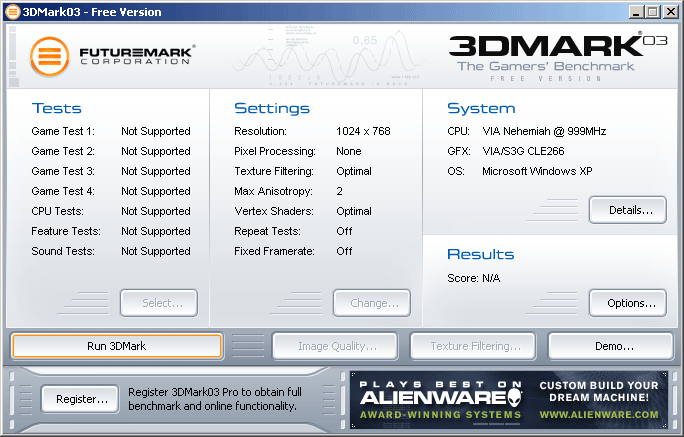Select the Game Test 3: label
This screenshot has width=684, height=437.
(x=63, y=171)
